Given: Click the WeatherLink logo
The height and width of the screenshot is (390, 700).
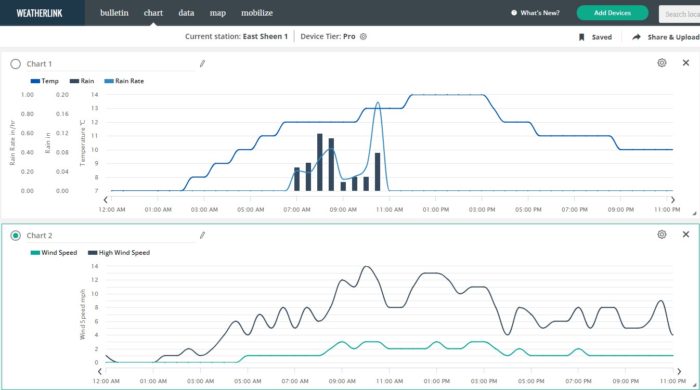Looking at the screenshot, I should point(39,13).
